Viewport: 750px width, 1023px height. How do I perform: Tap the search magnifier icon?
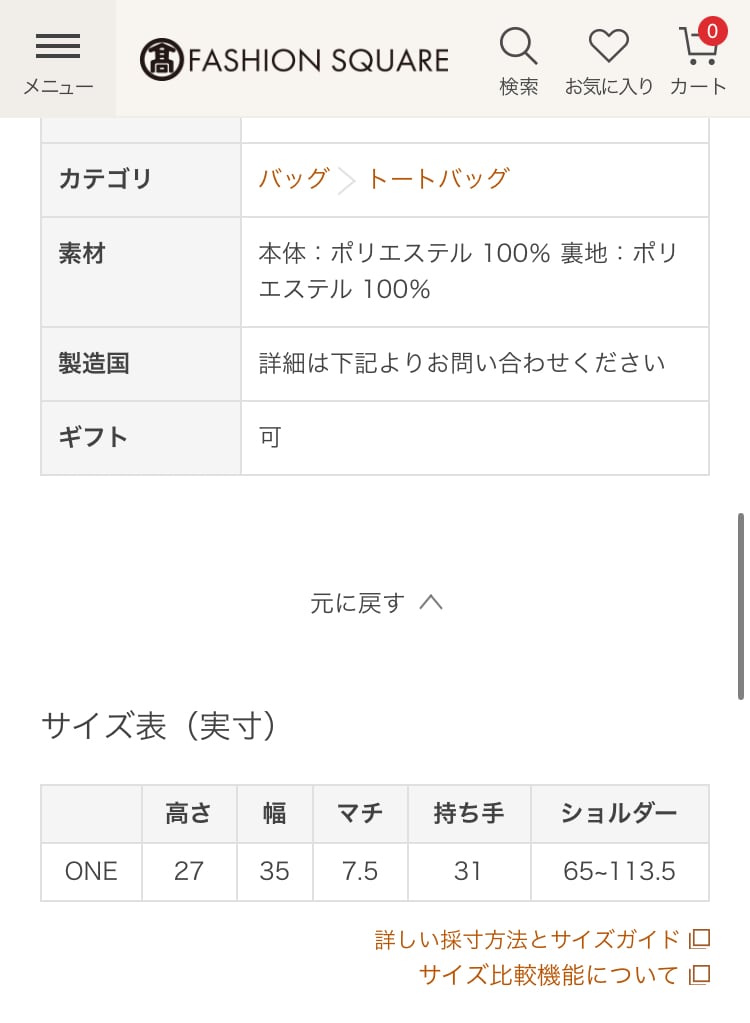pyautogui.click(x=518, y=46)
